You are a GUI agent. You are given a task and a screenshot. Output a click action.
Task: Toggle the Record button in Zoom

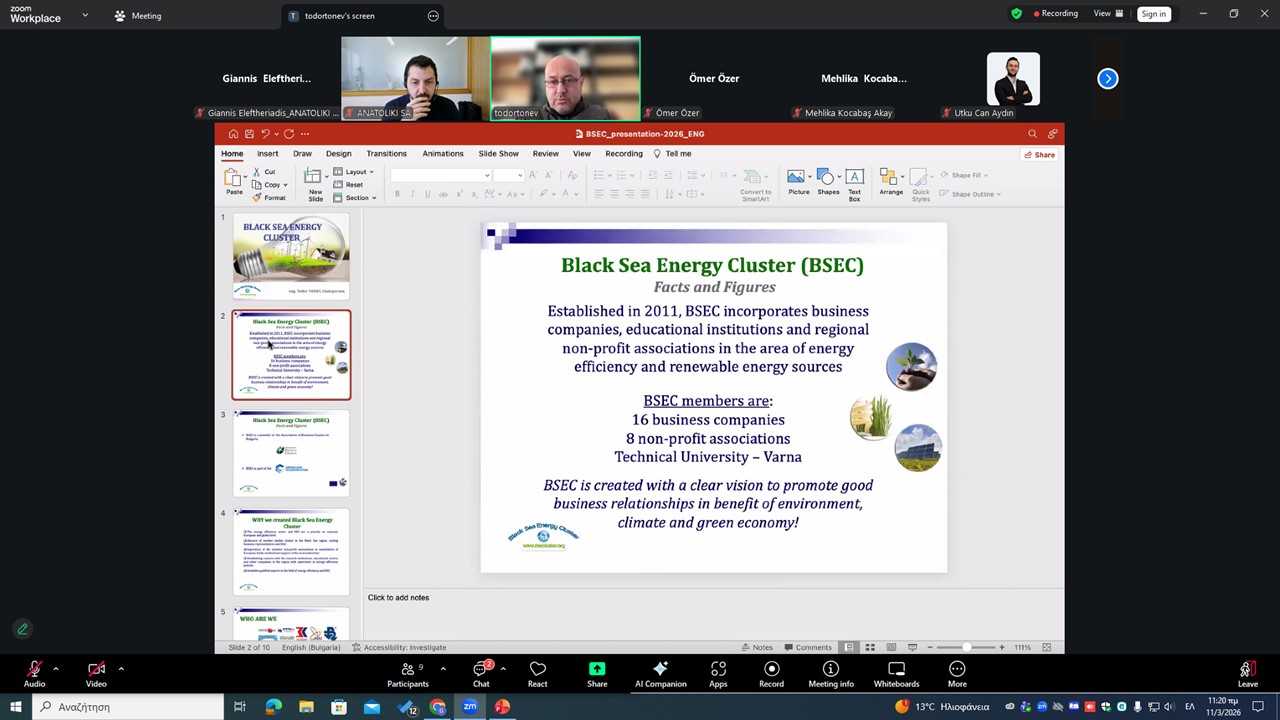(771, 674)
